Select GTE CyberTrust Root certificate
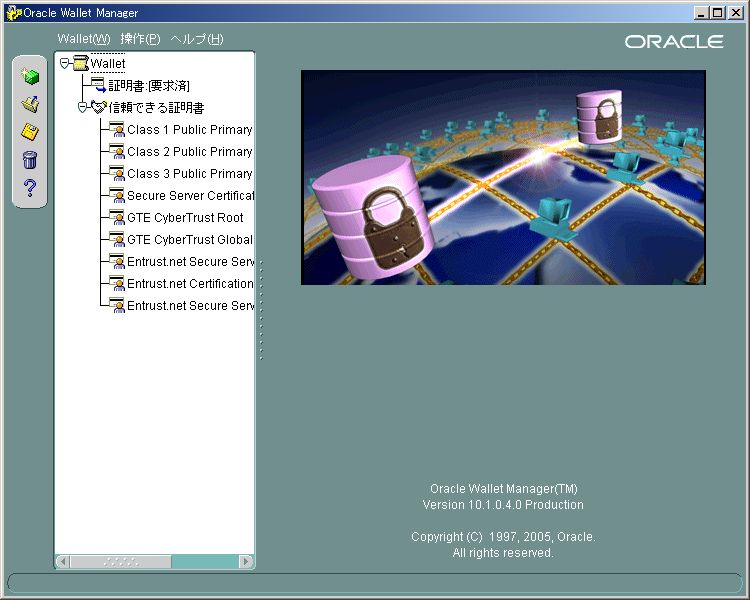 [185, 218]
